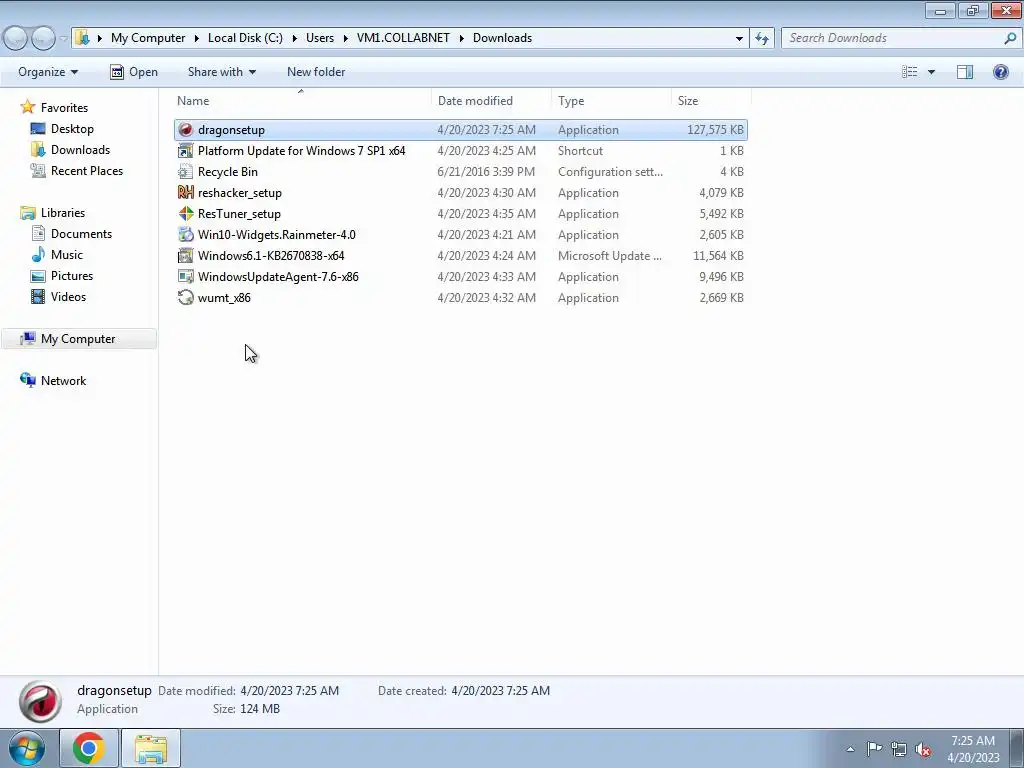Open the Windows Start button
The width and height of the screenshot is (1024, 768).
[26, 748]
